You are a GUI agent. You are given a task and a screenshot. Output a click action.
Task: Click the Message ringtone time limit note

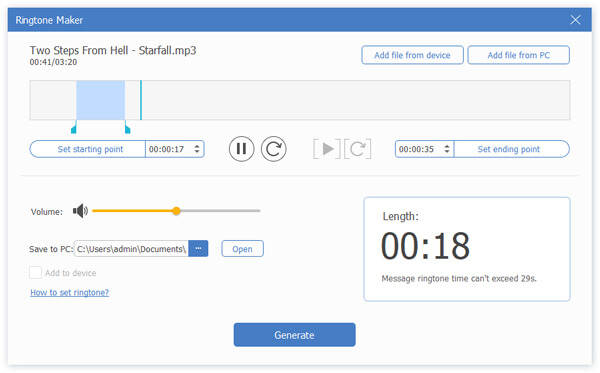(x=459, y=279)
